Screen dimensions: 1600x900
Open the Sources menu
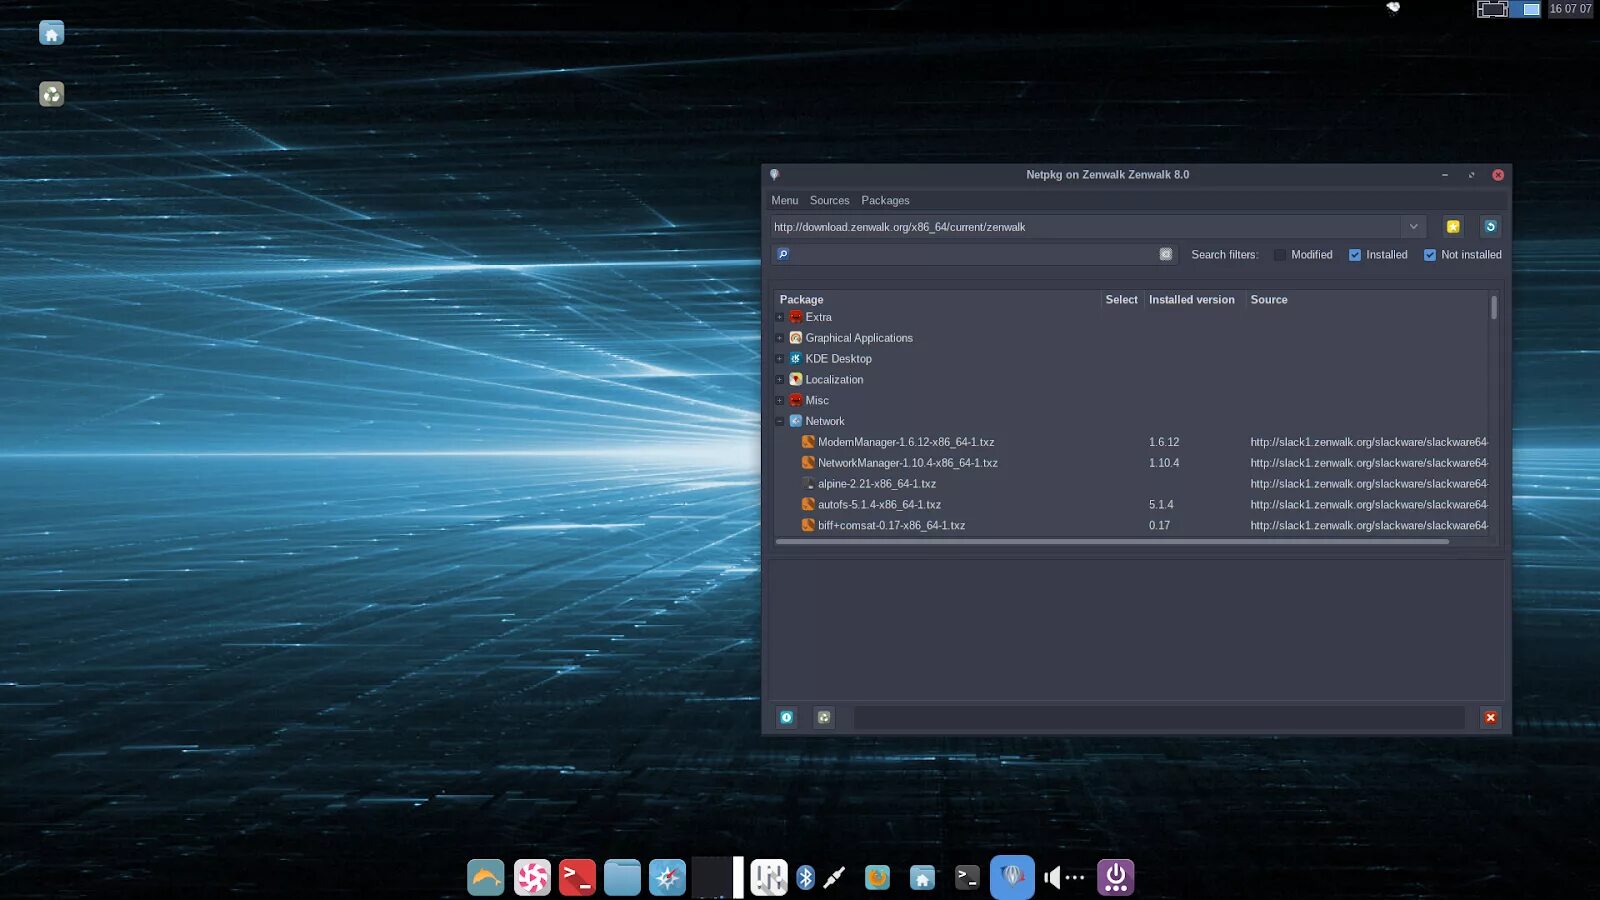(x=829, y=201)
